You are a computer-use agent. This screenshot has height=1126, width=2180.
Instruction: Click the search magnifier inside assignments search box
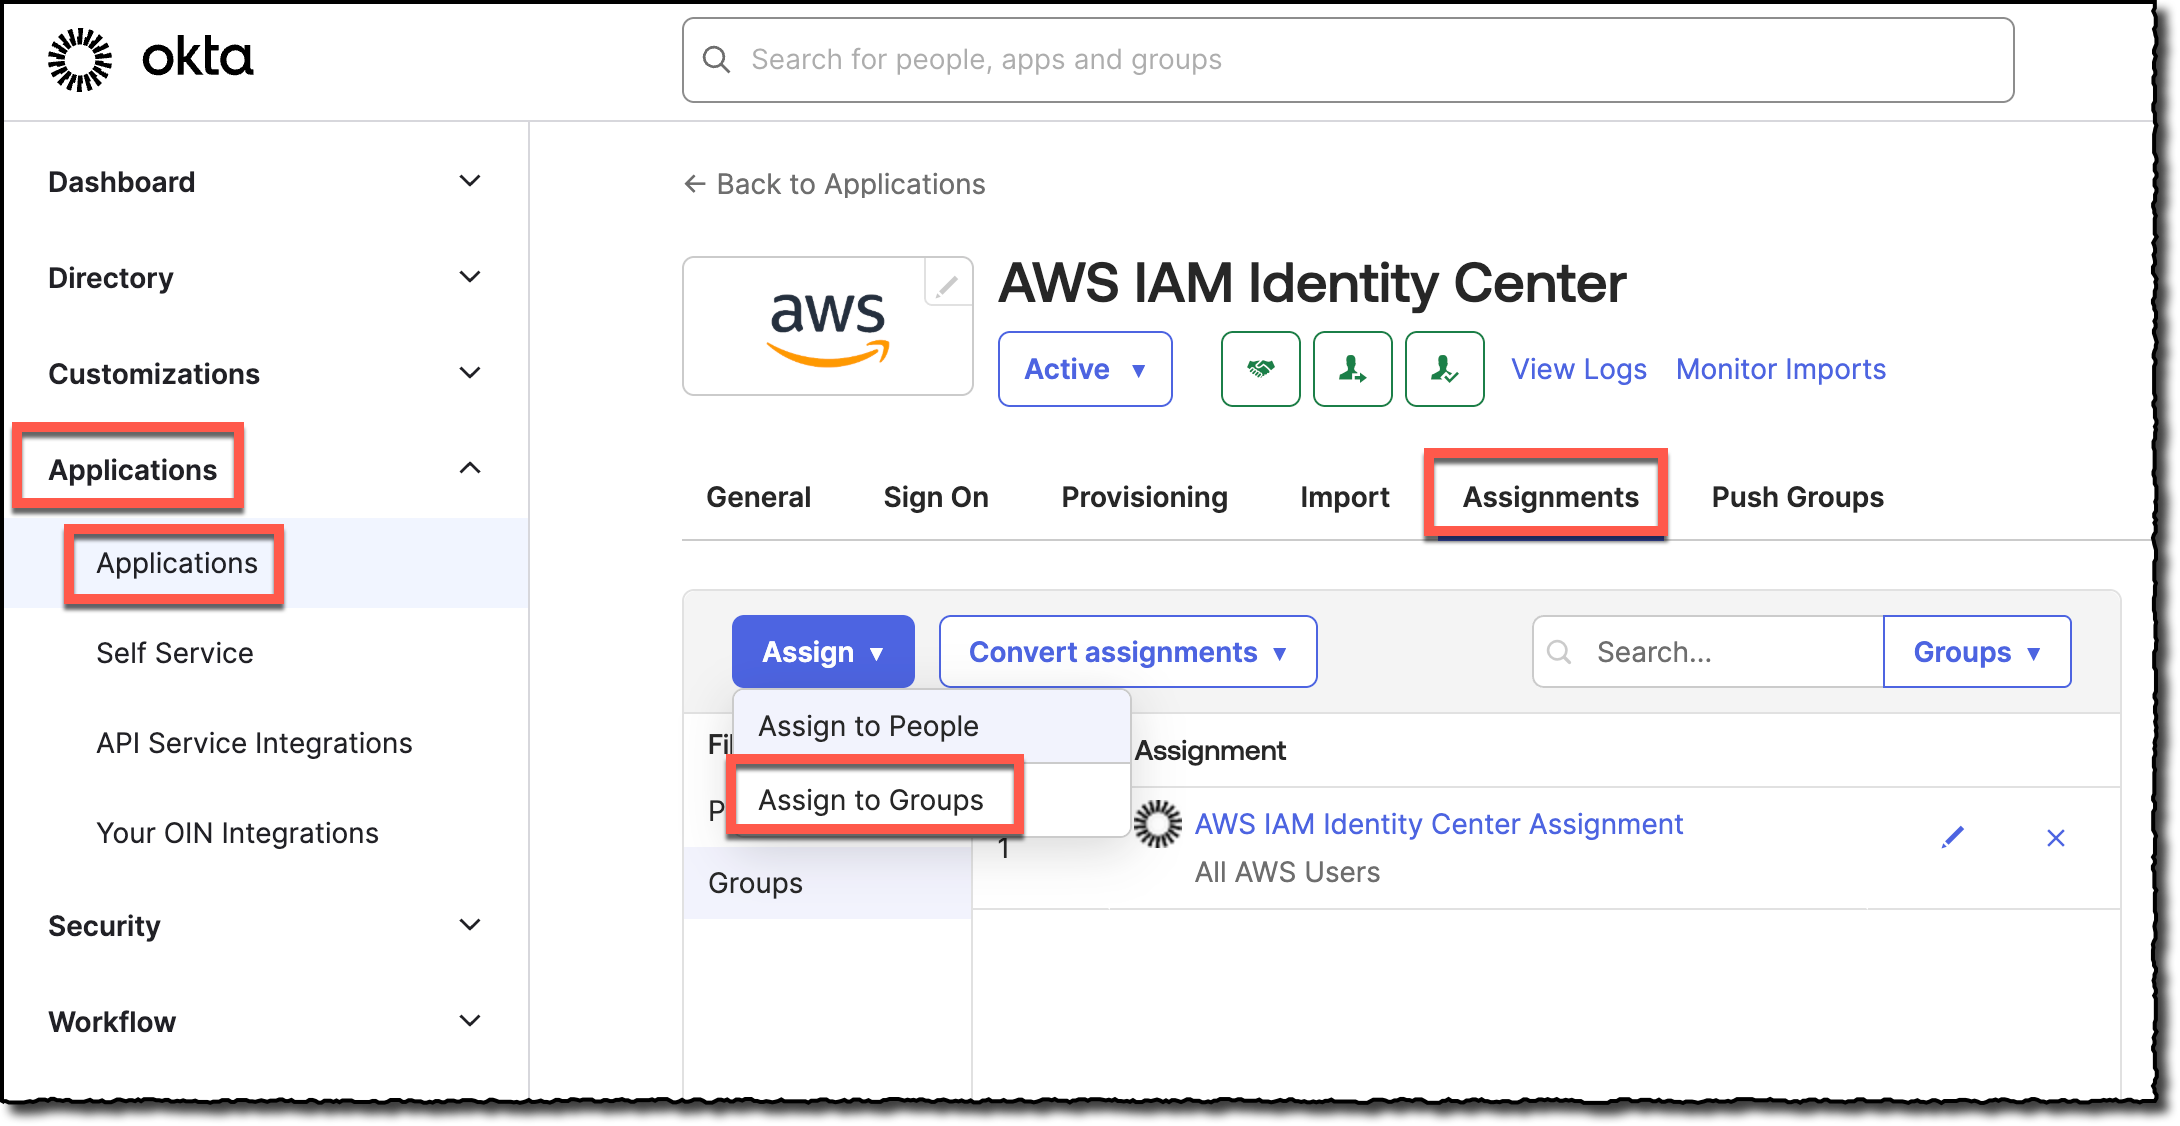1560,651
